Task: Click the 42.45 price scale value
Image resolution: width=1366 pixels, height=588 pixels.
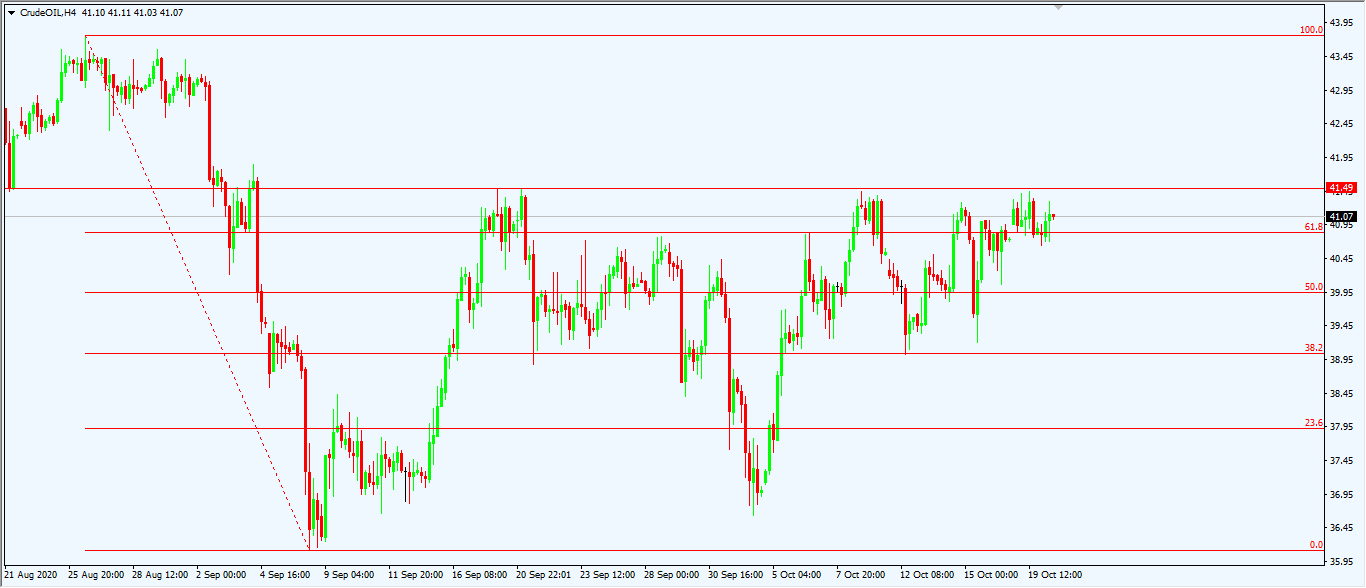Action: coord(1342,124)
